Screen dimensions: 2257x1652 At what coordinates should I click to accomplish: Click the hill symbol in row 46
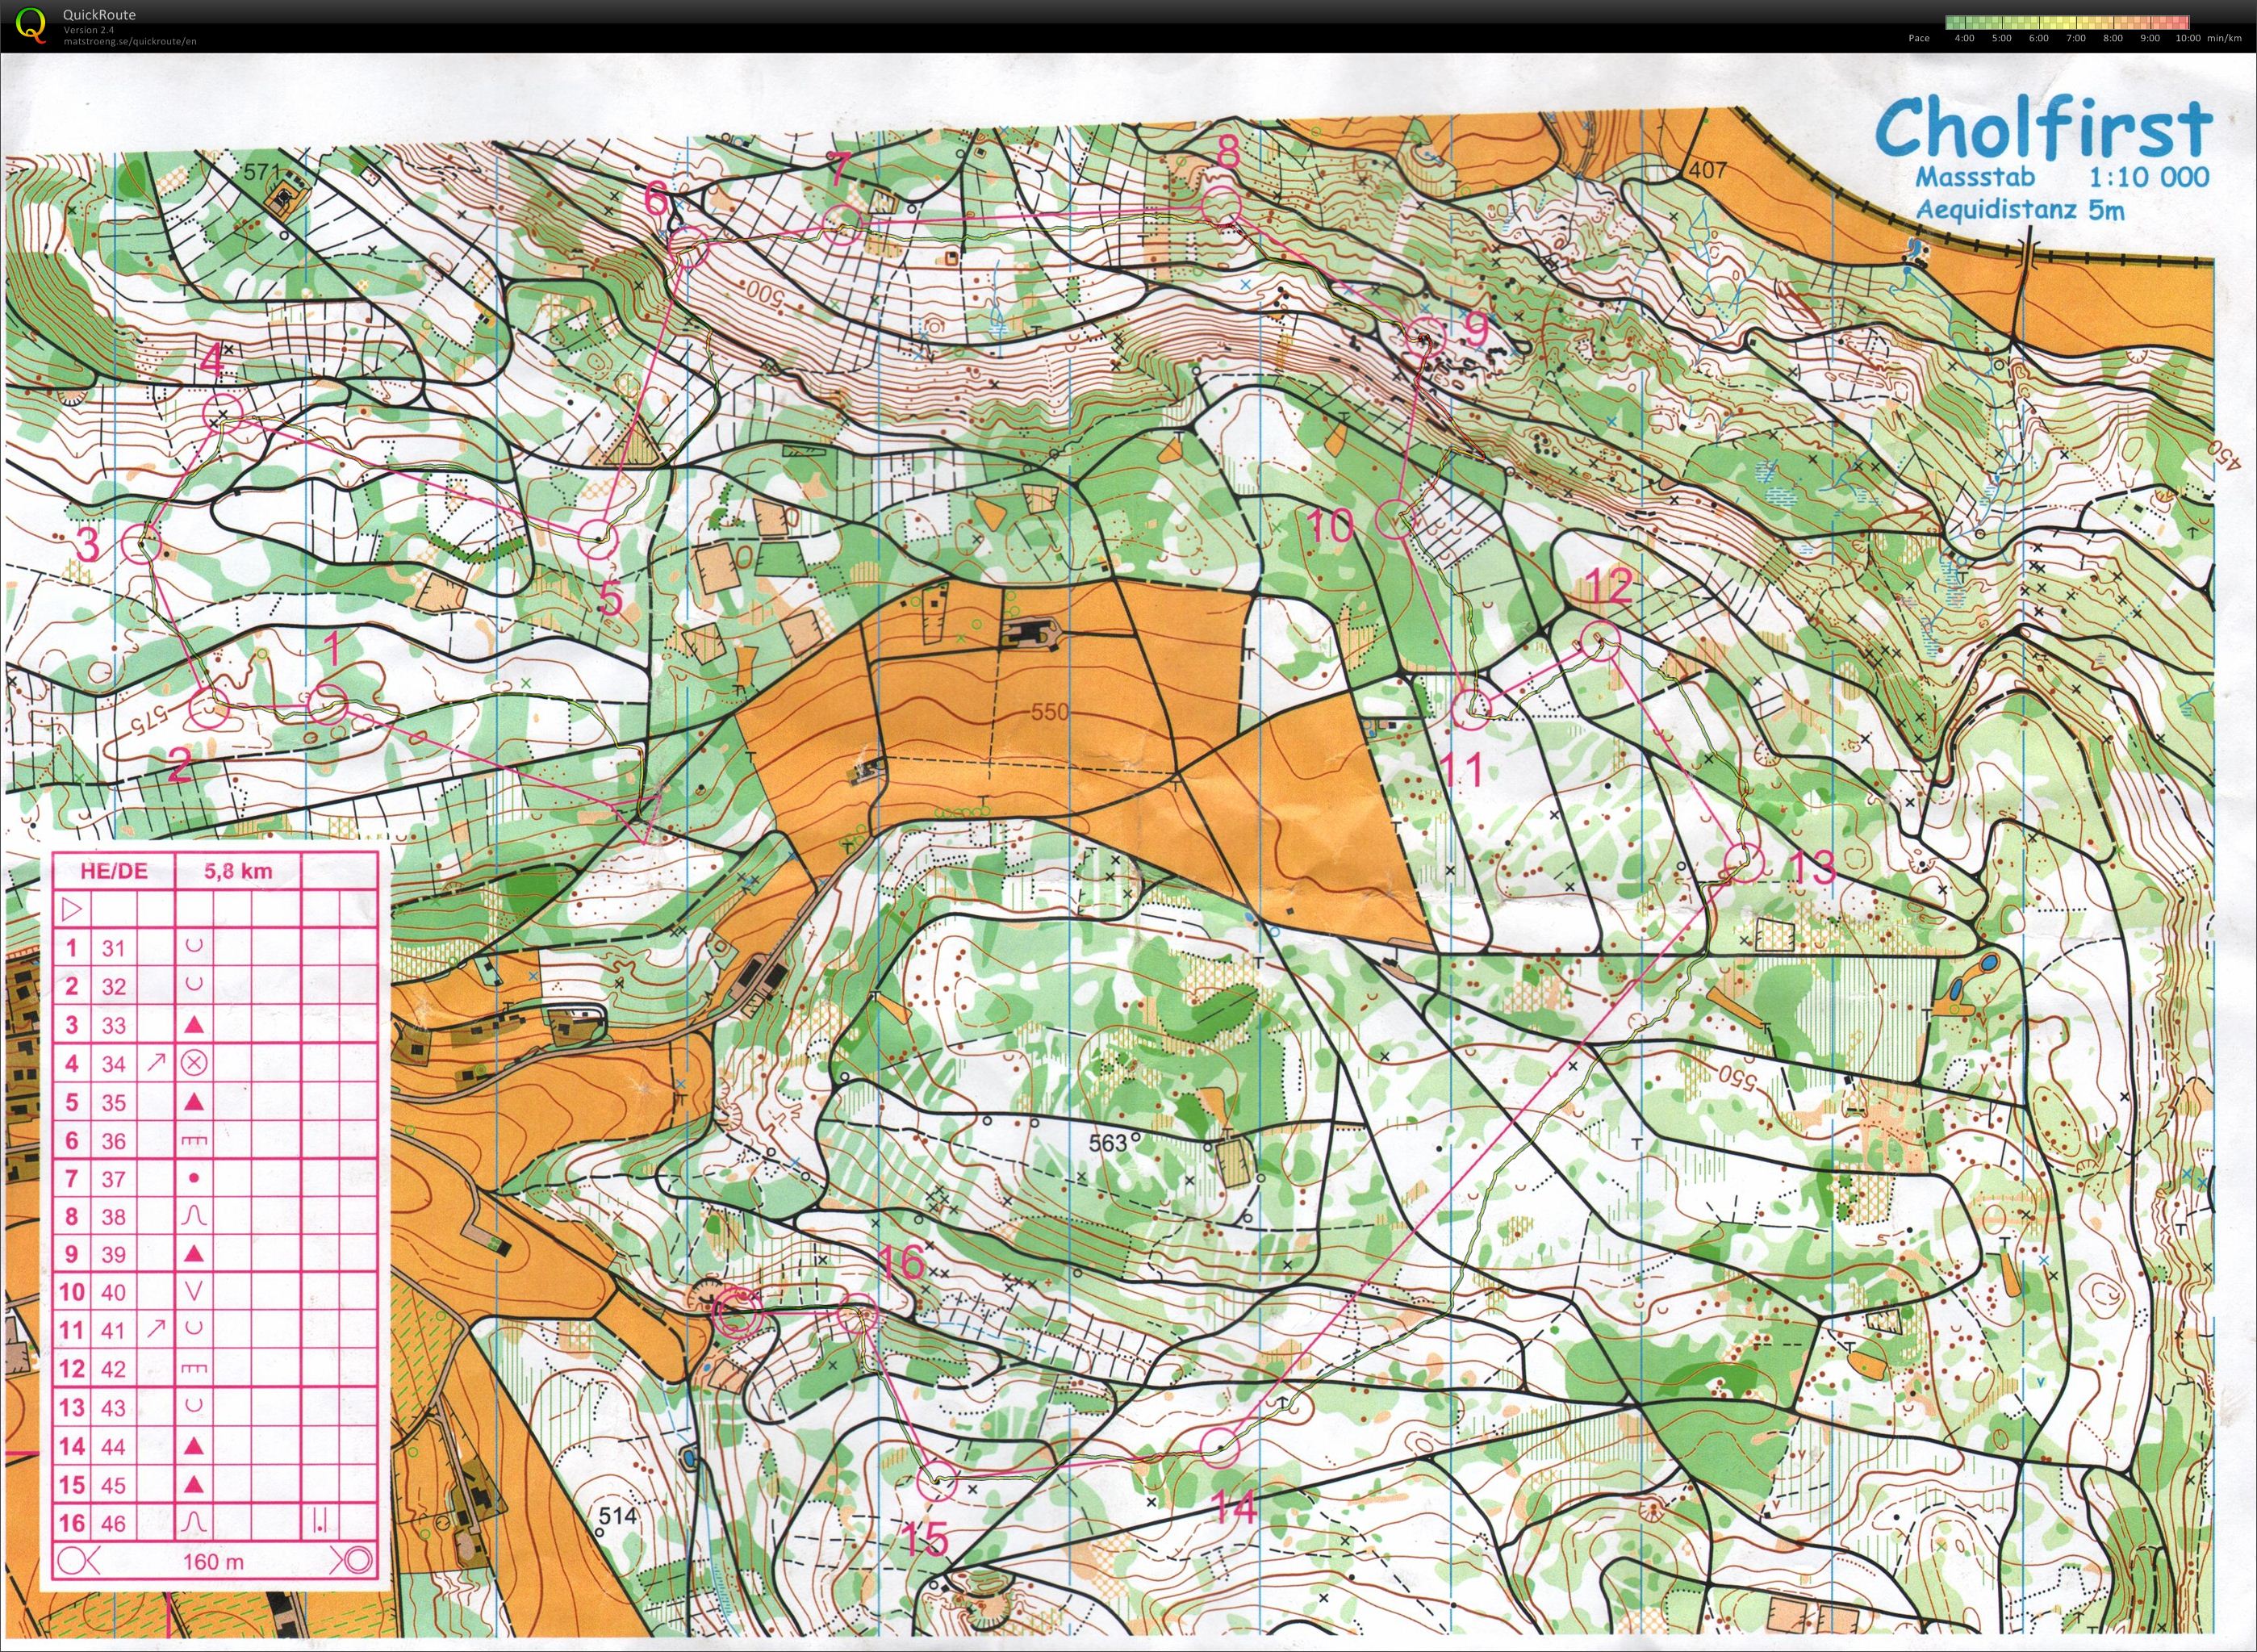(195, 1521)
